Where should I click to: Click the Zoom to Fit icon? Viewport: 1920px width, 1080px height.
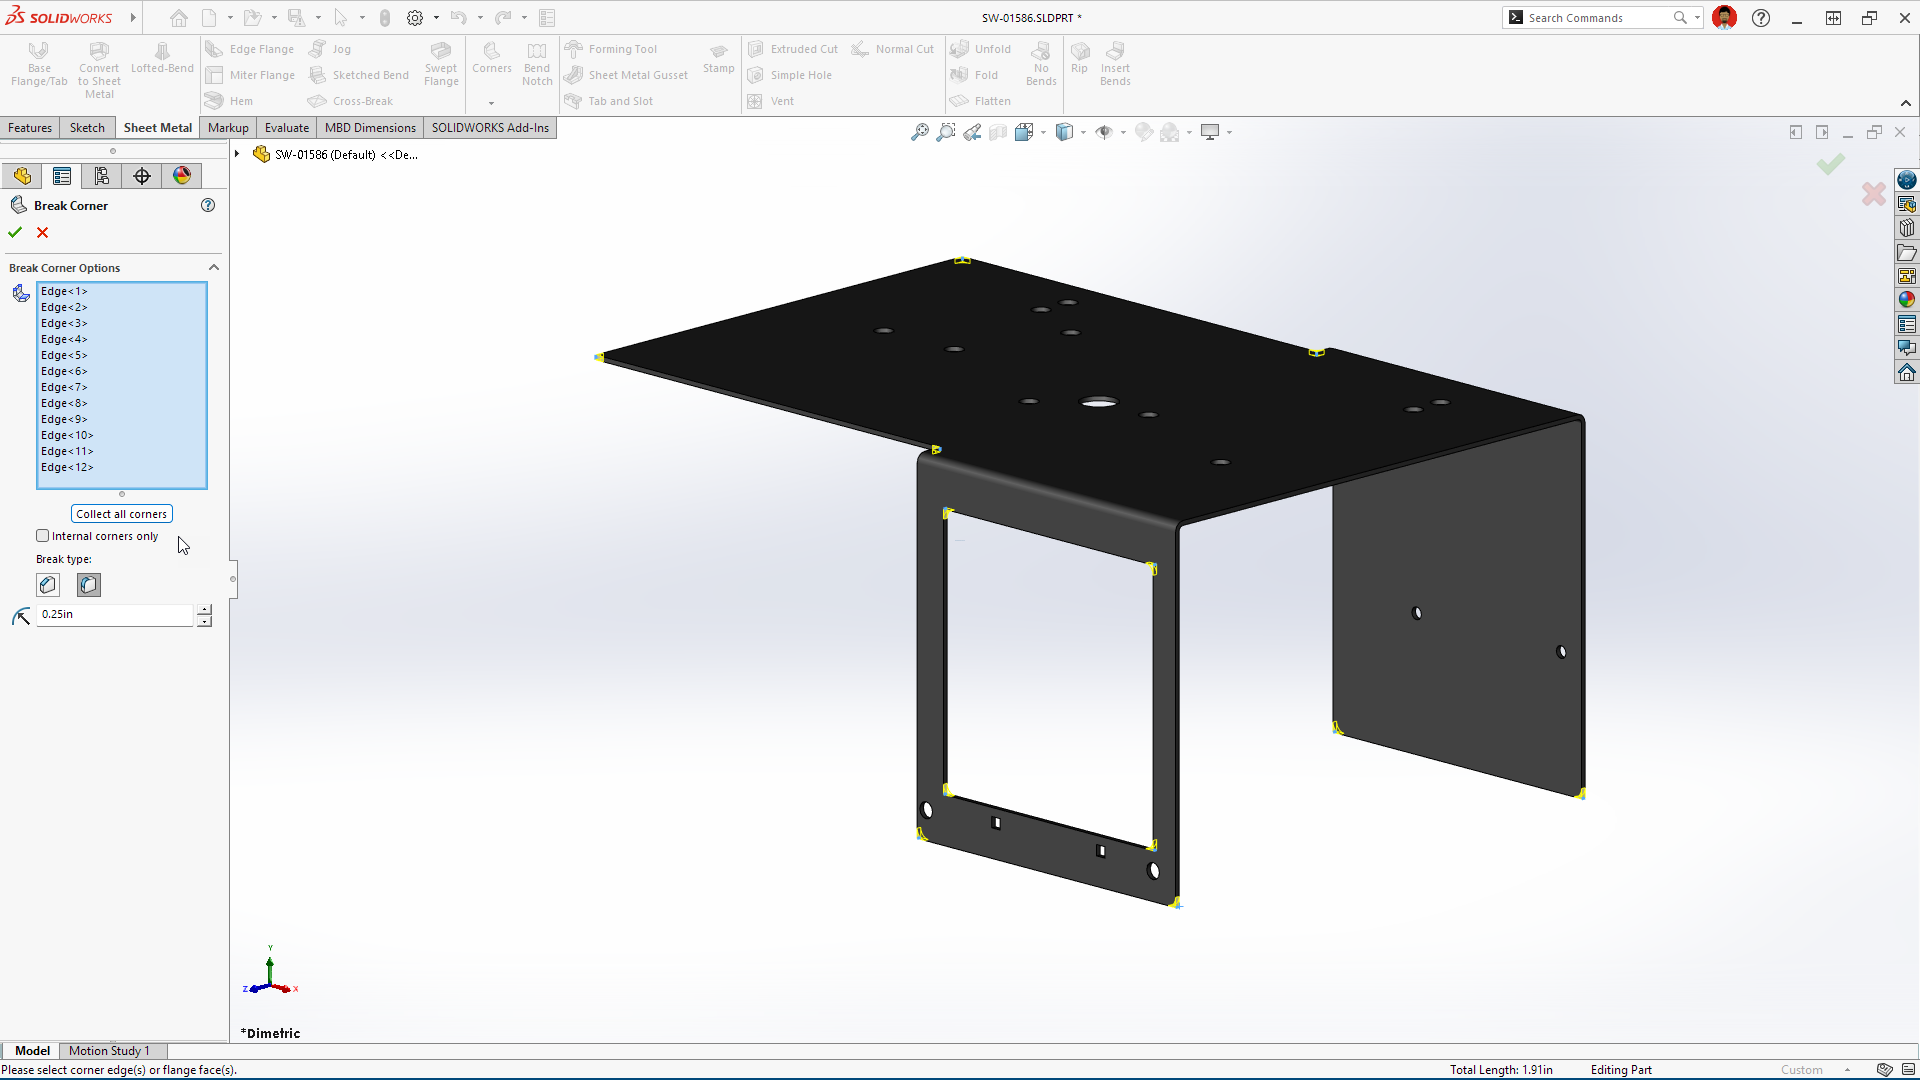tap(919, 132)
